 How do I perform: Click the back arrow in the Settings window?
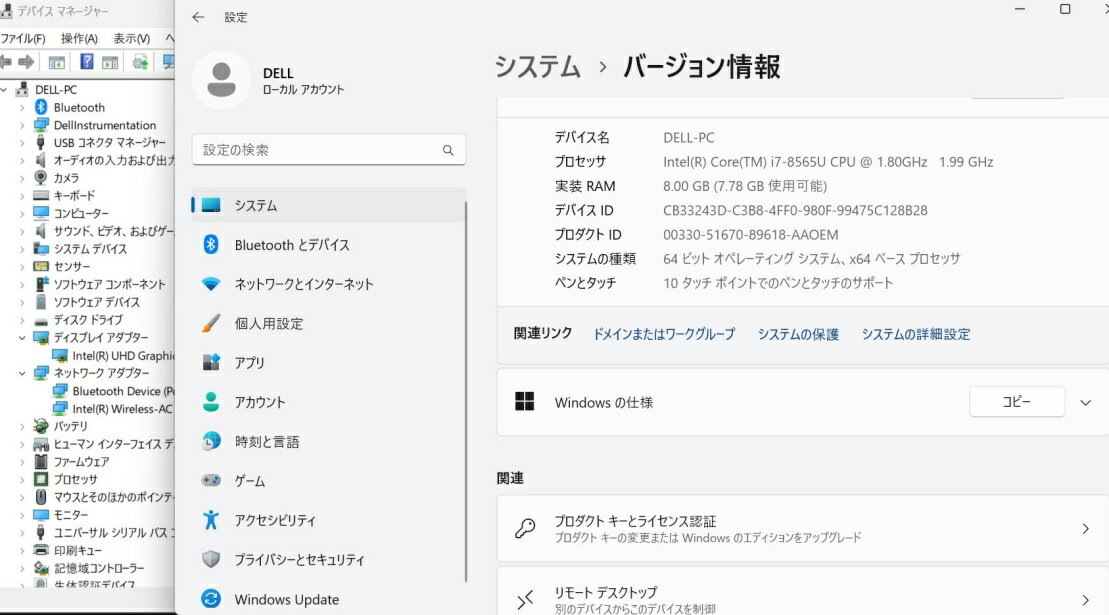pyautogui.click(x=198, y=17)
